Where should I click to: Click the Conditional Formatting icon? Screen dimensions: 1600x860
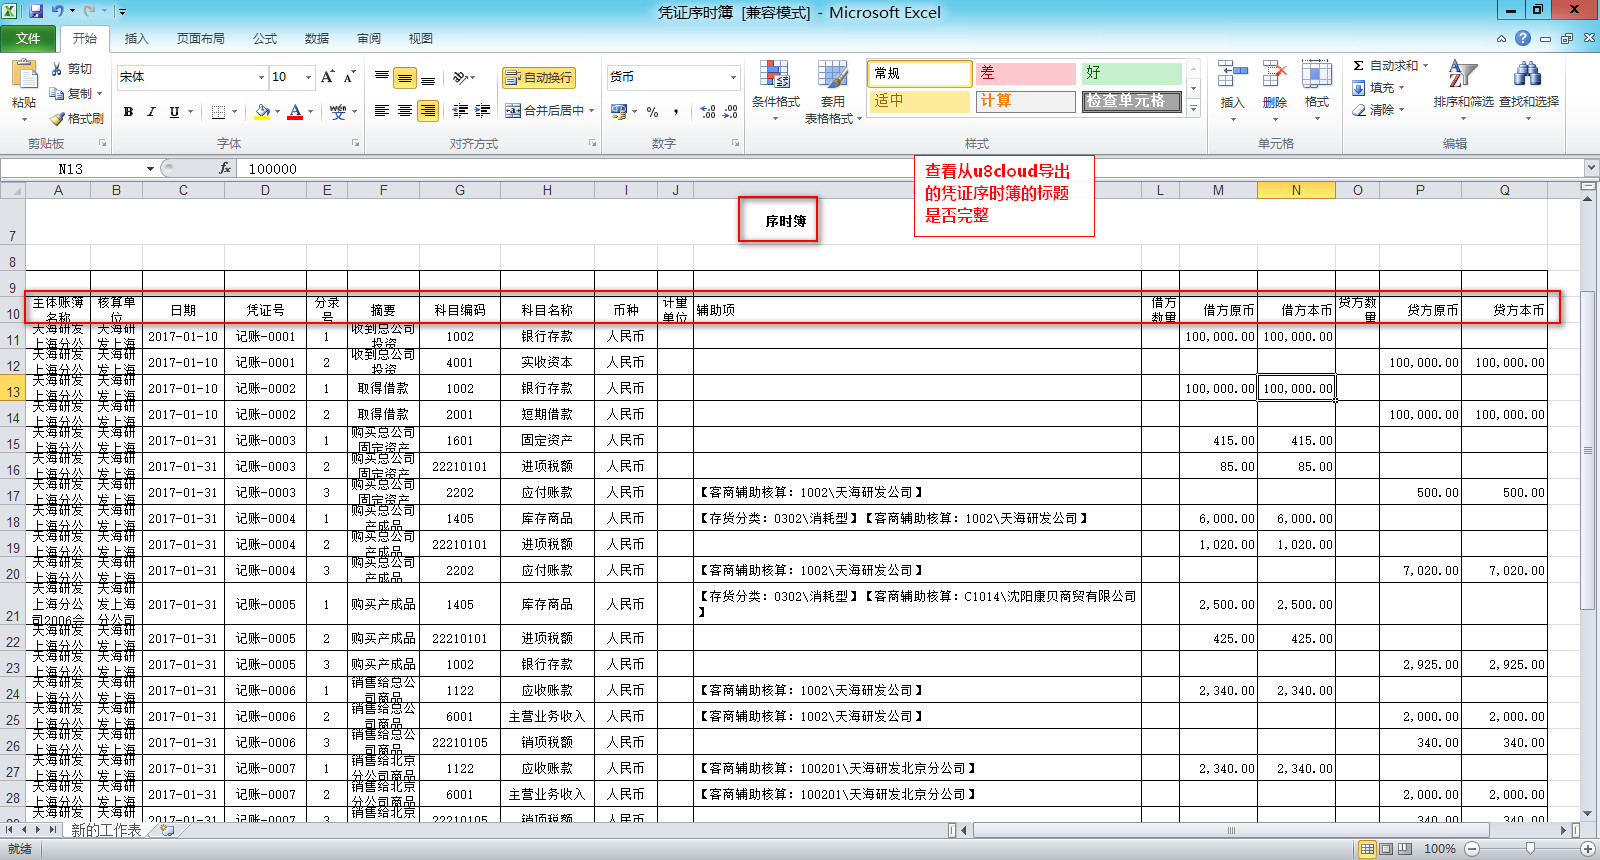point(775,75)
